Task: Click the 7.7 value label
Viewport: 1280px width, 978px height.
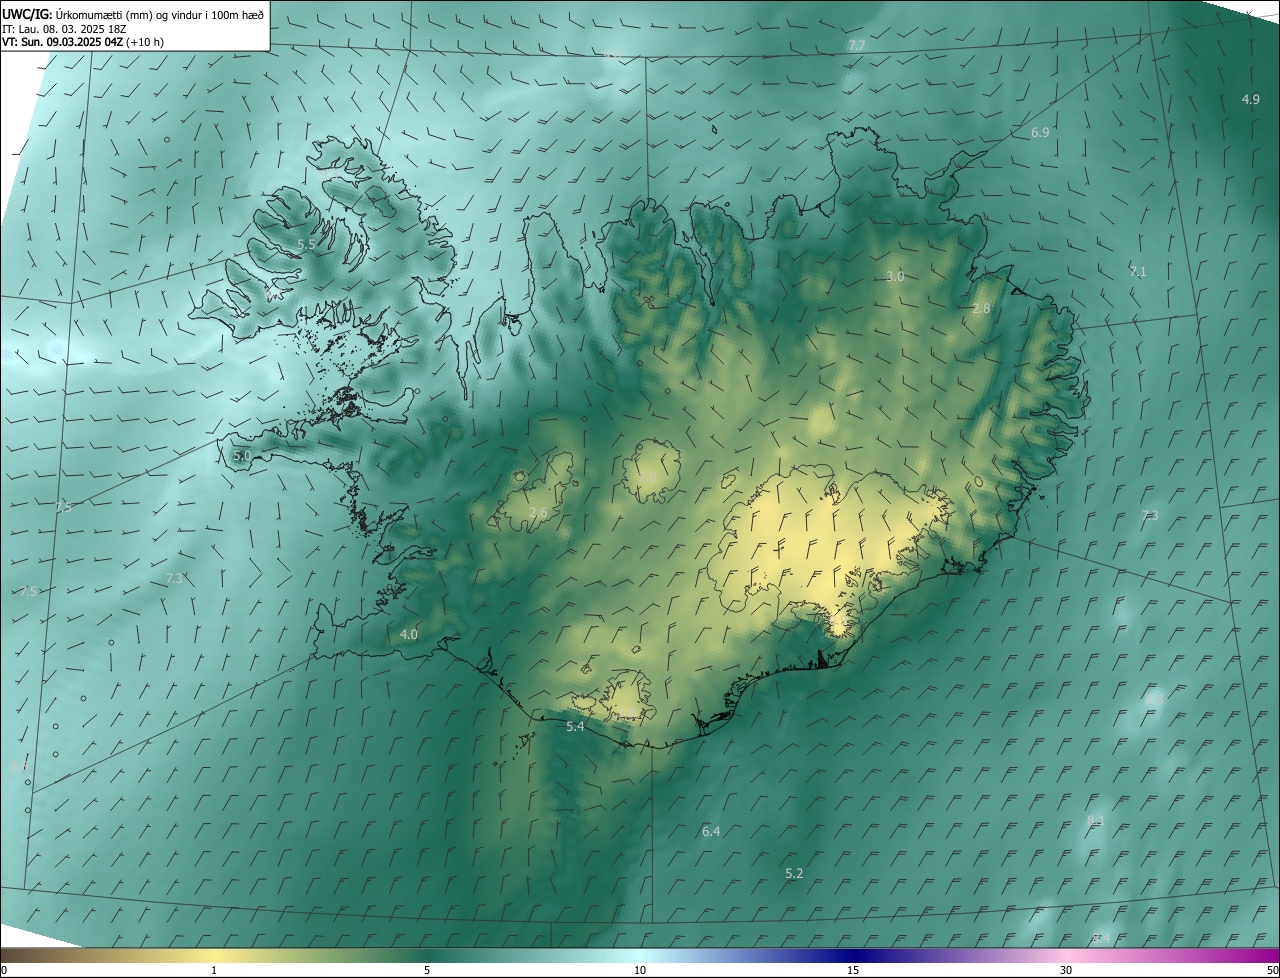Action: (x=857, y=46)
